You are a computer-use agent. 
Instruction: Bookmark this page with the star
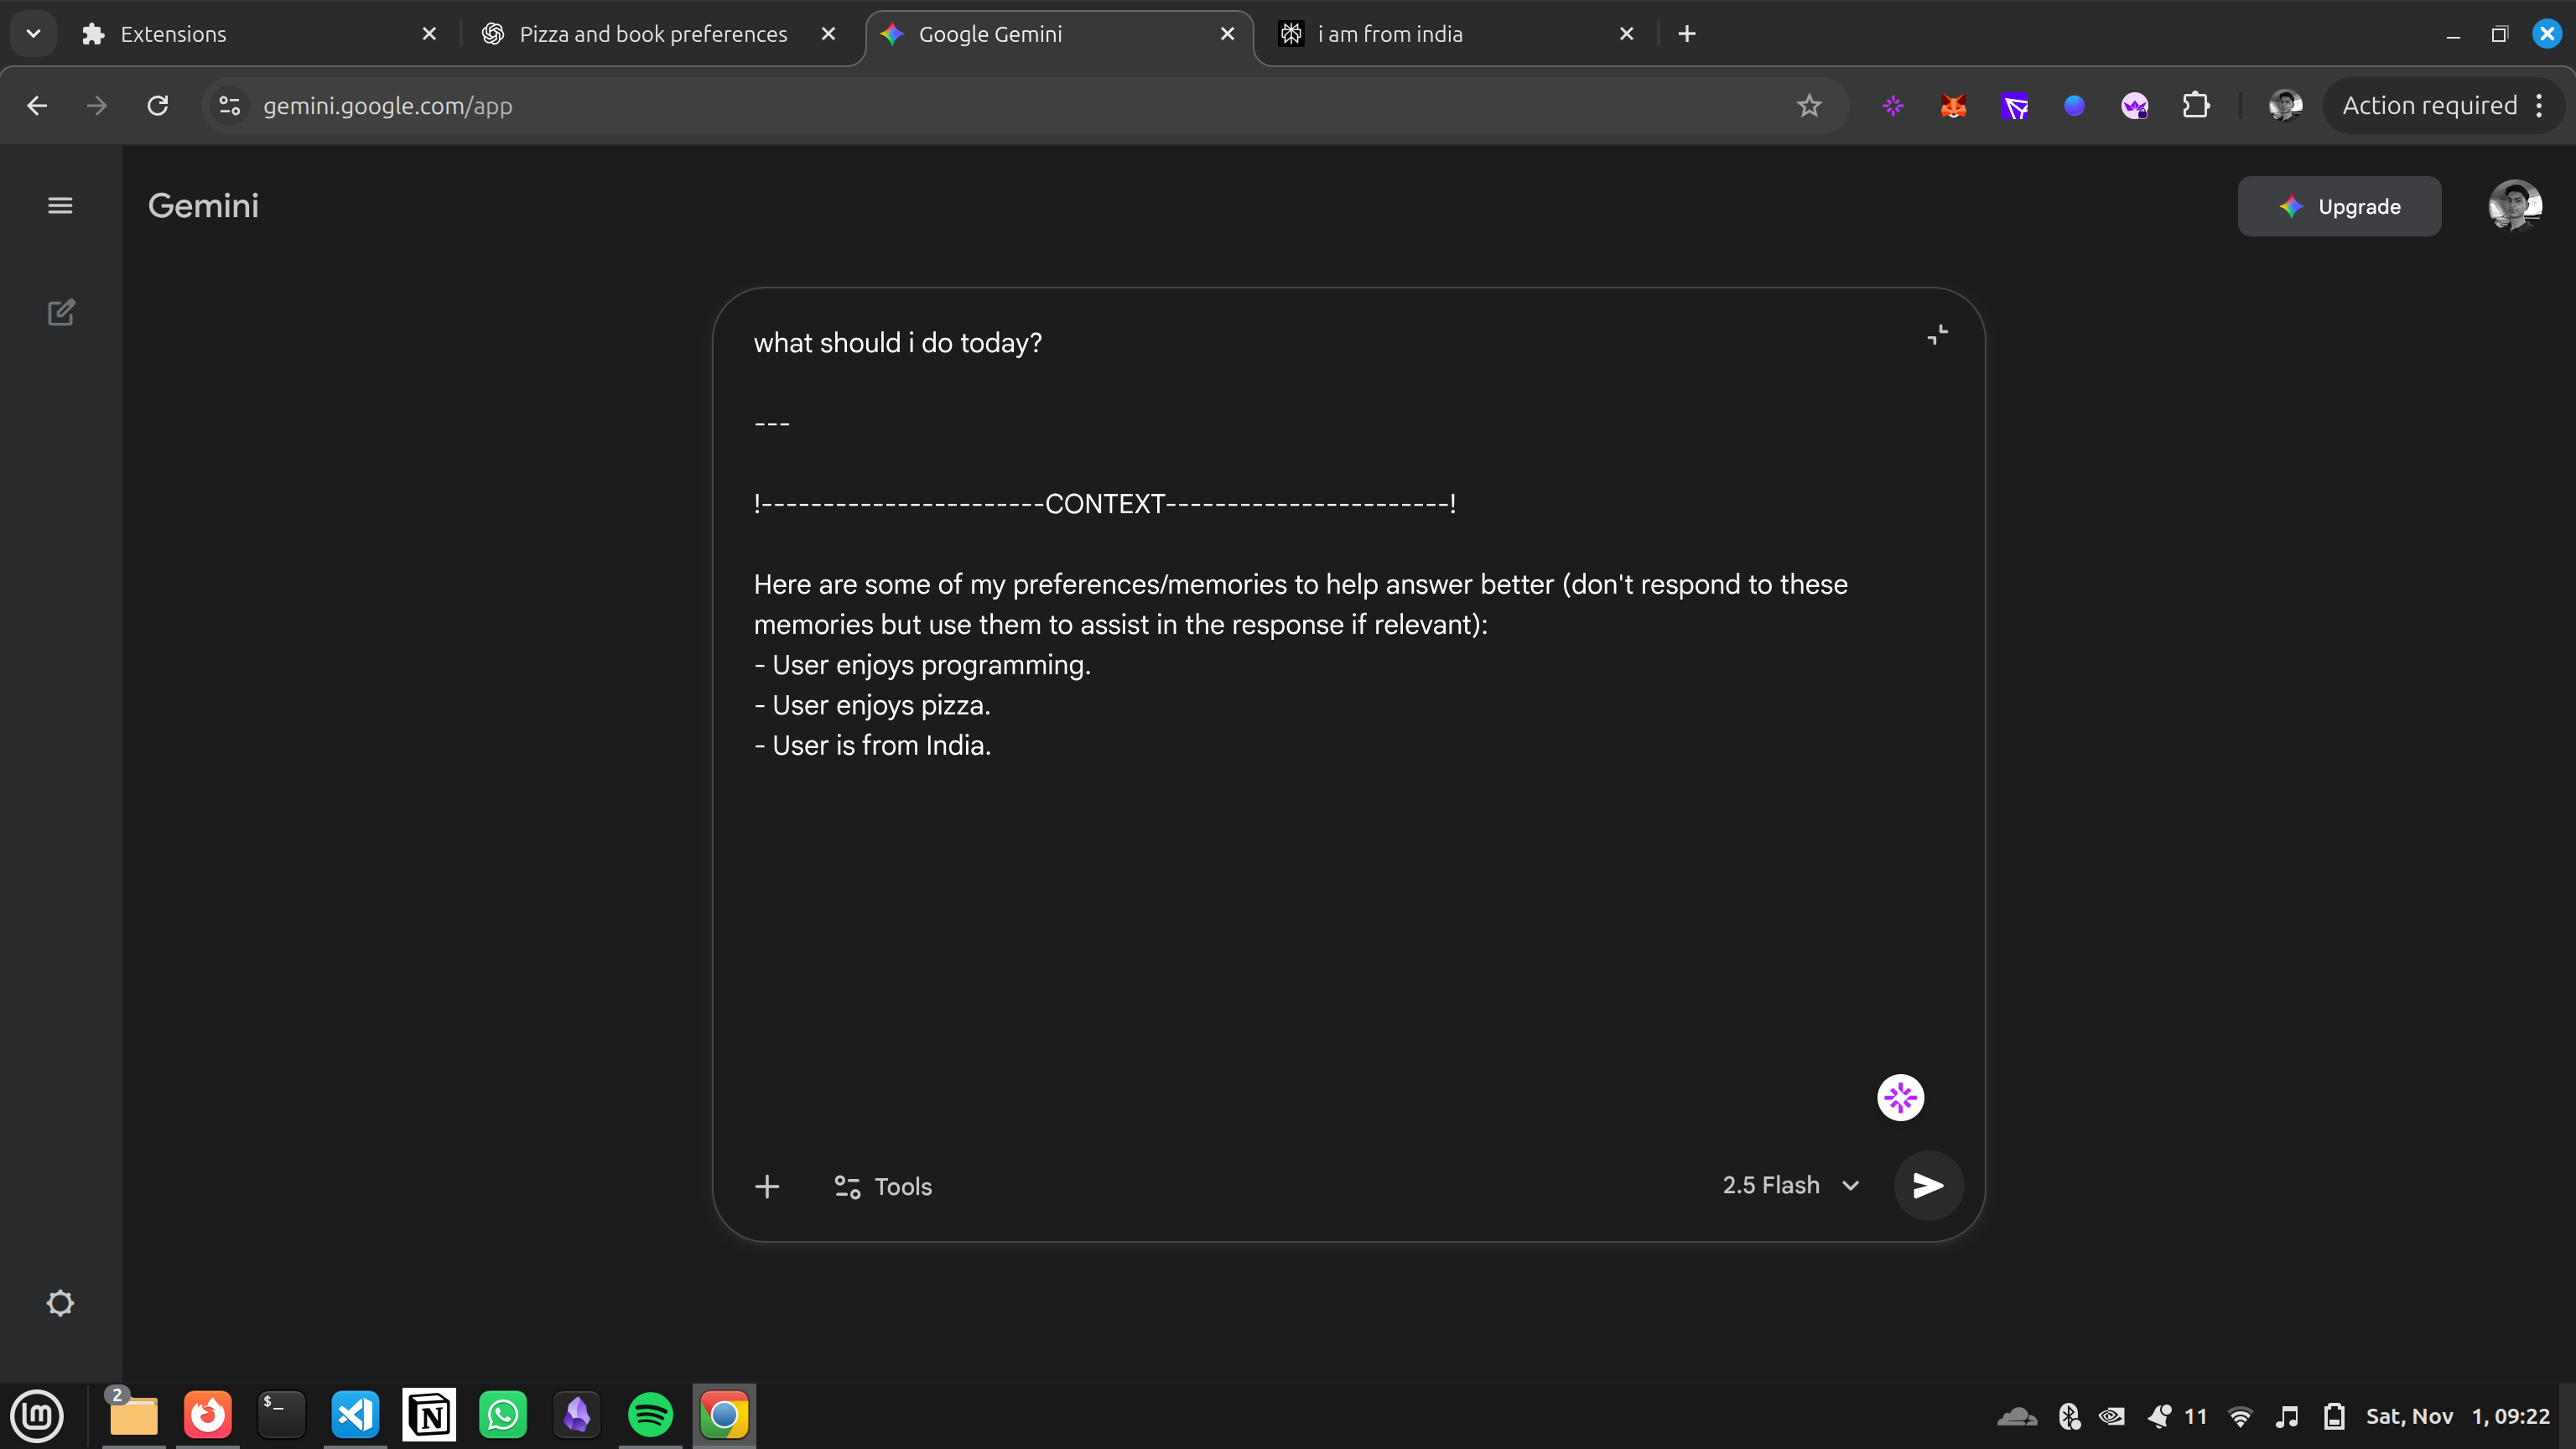coord(1808,106)
